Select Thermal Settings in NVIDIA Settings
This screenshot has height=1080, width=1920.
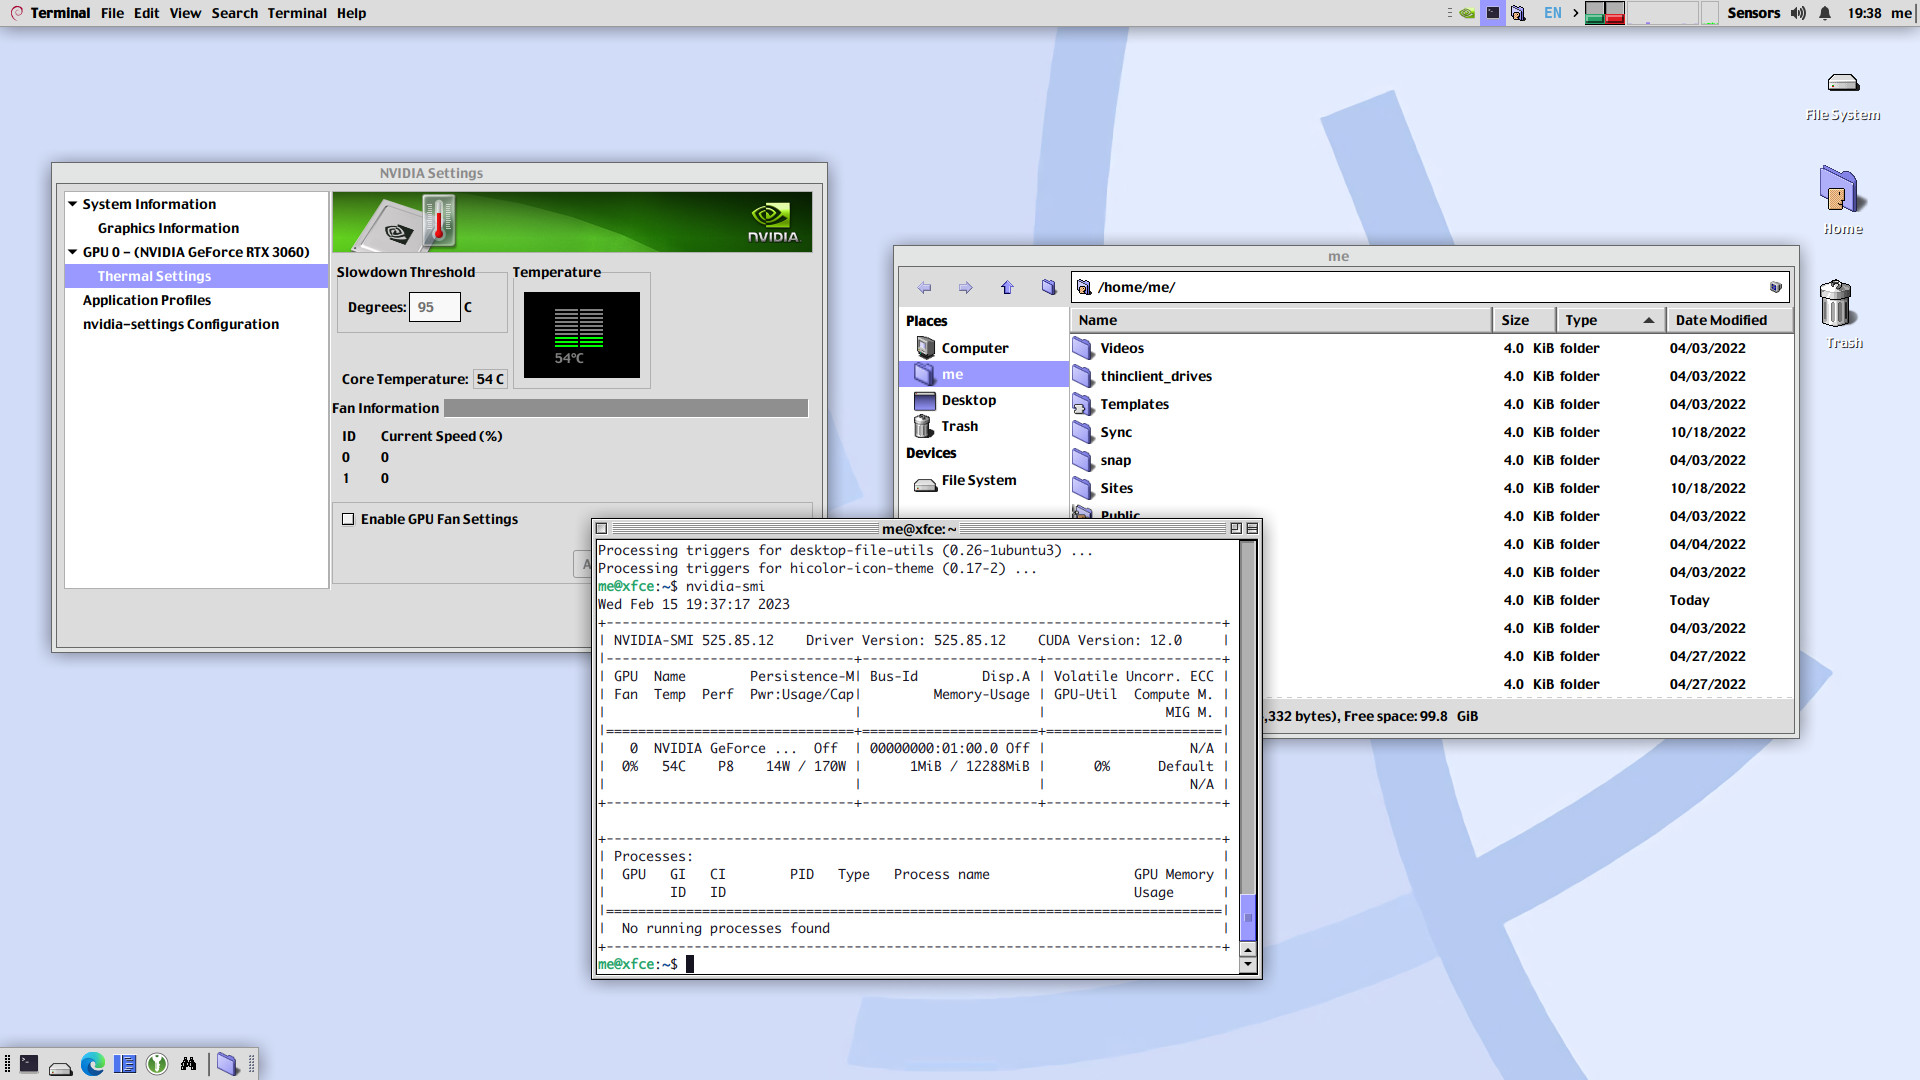coord(196,276)
